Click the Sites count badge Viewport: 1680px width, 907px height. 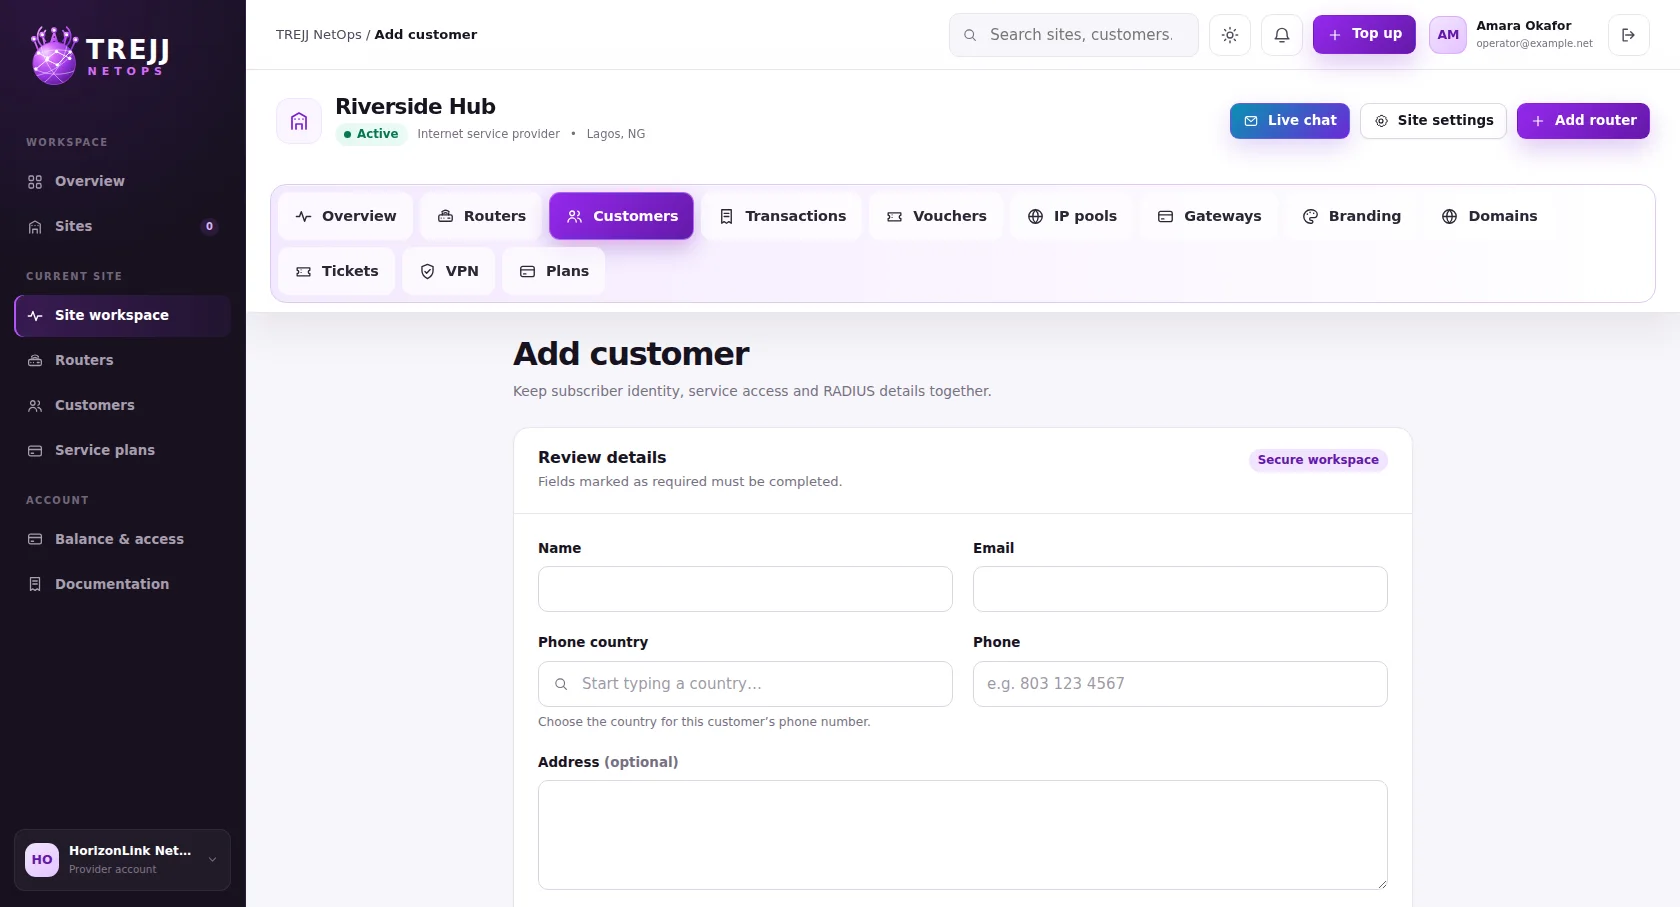pos(209,226)
